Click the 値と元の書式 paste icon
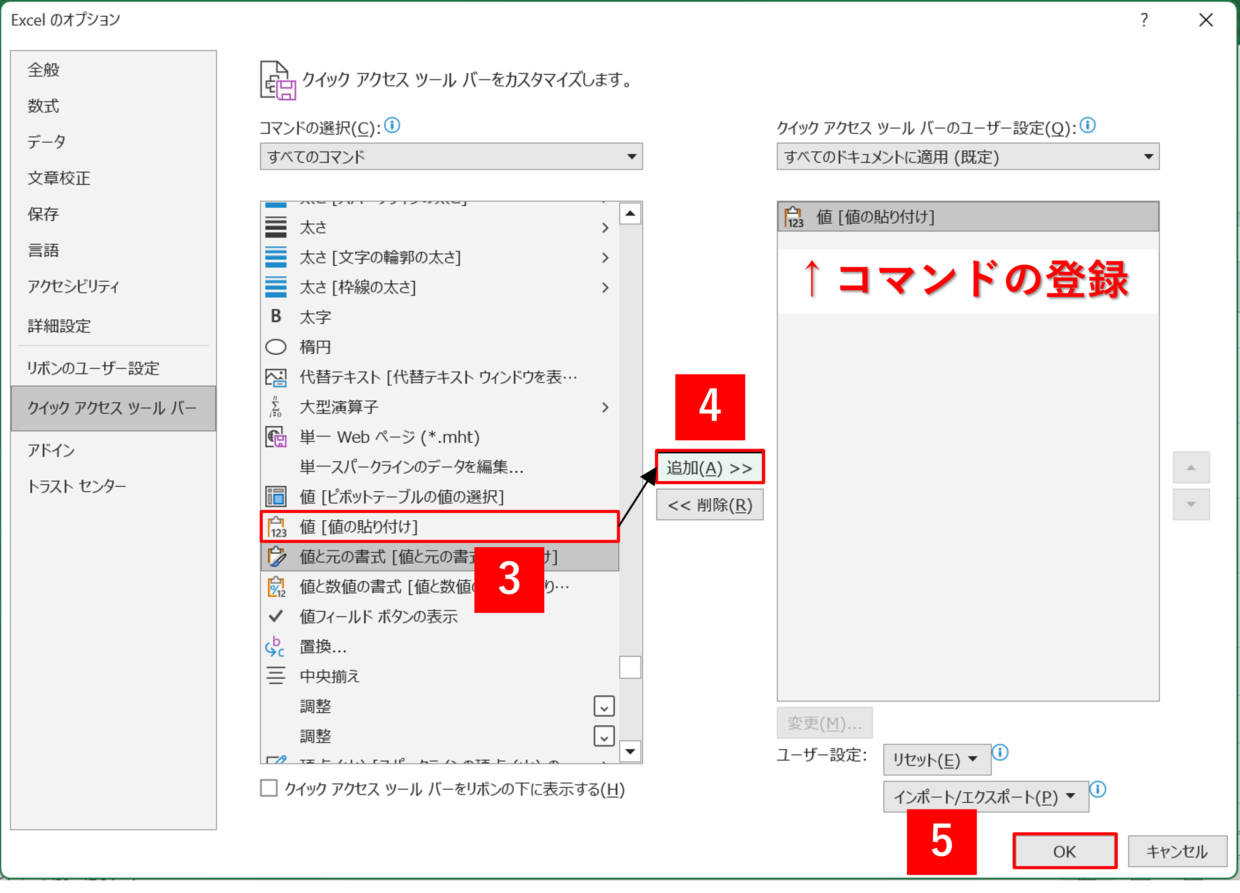 [x=275, y=556]
